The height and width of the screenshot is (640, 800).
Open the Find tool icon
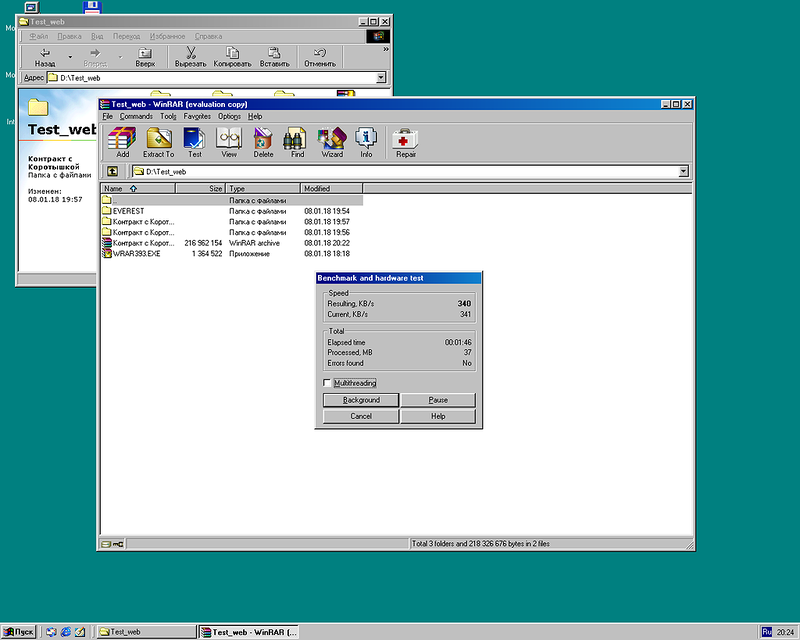(297, 142)
